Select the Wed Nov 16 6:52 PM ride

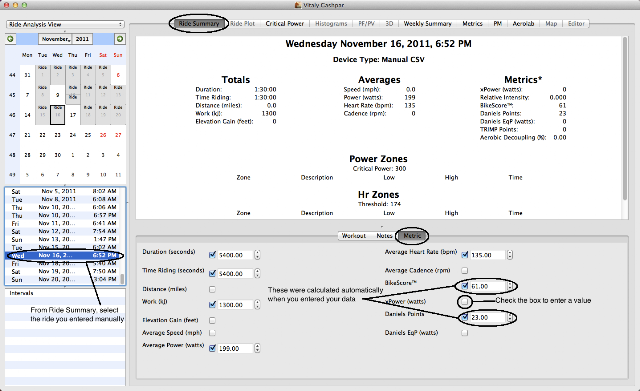coord(63,255)
